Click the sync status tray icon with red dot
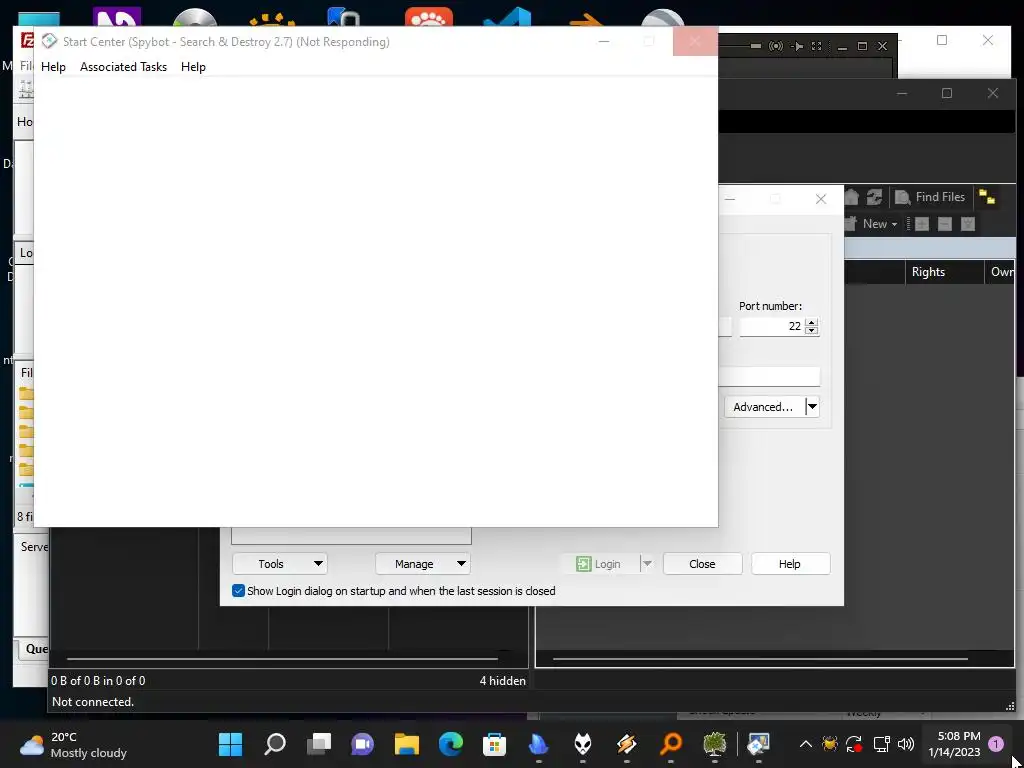Image resolution: width=1024 pixels, height=768 pixels. click(854, 744)
